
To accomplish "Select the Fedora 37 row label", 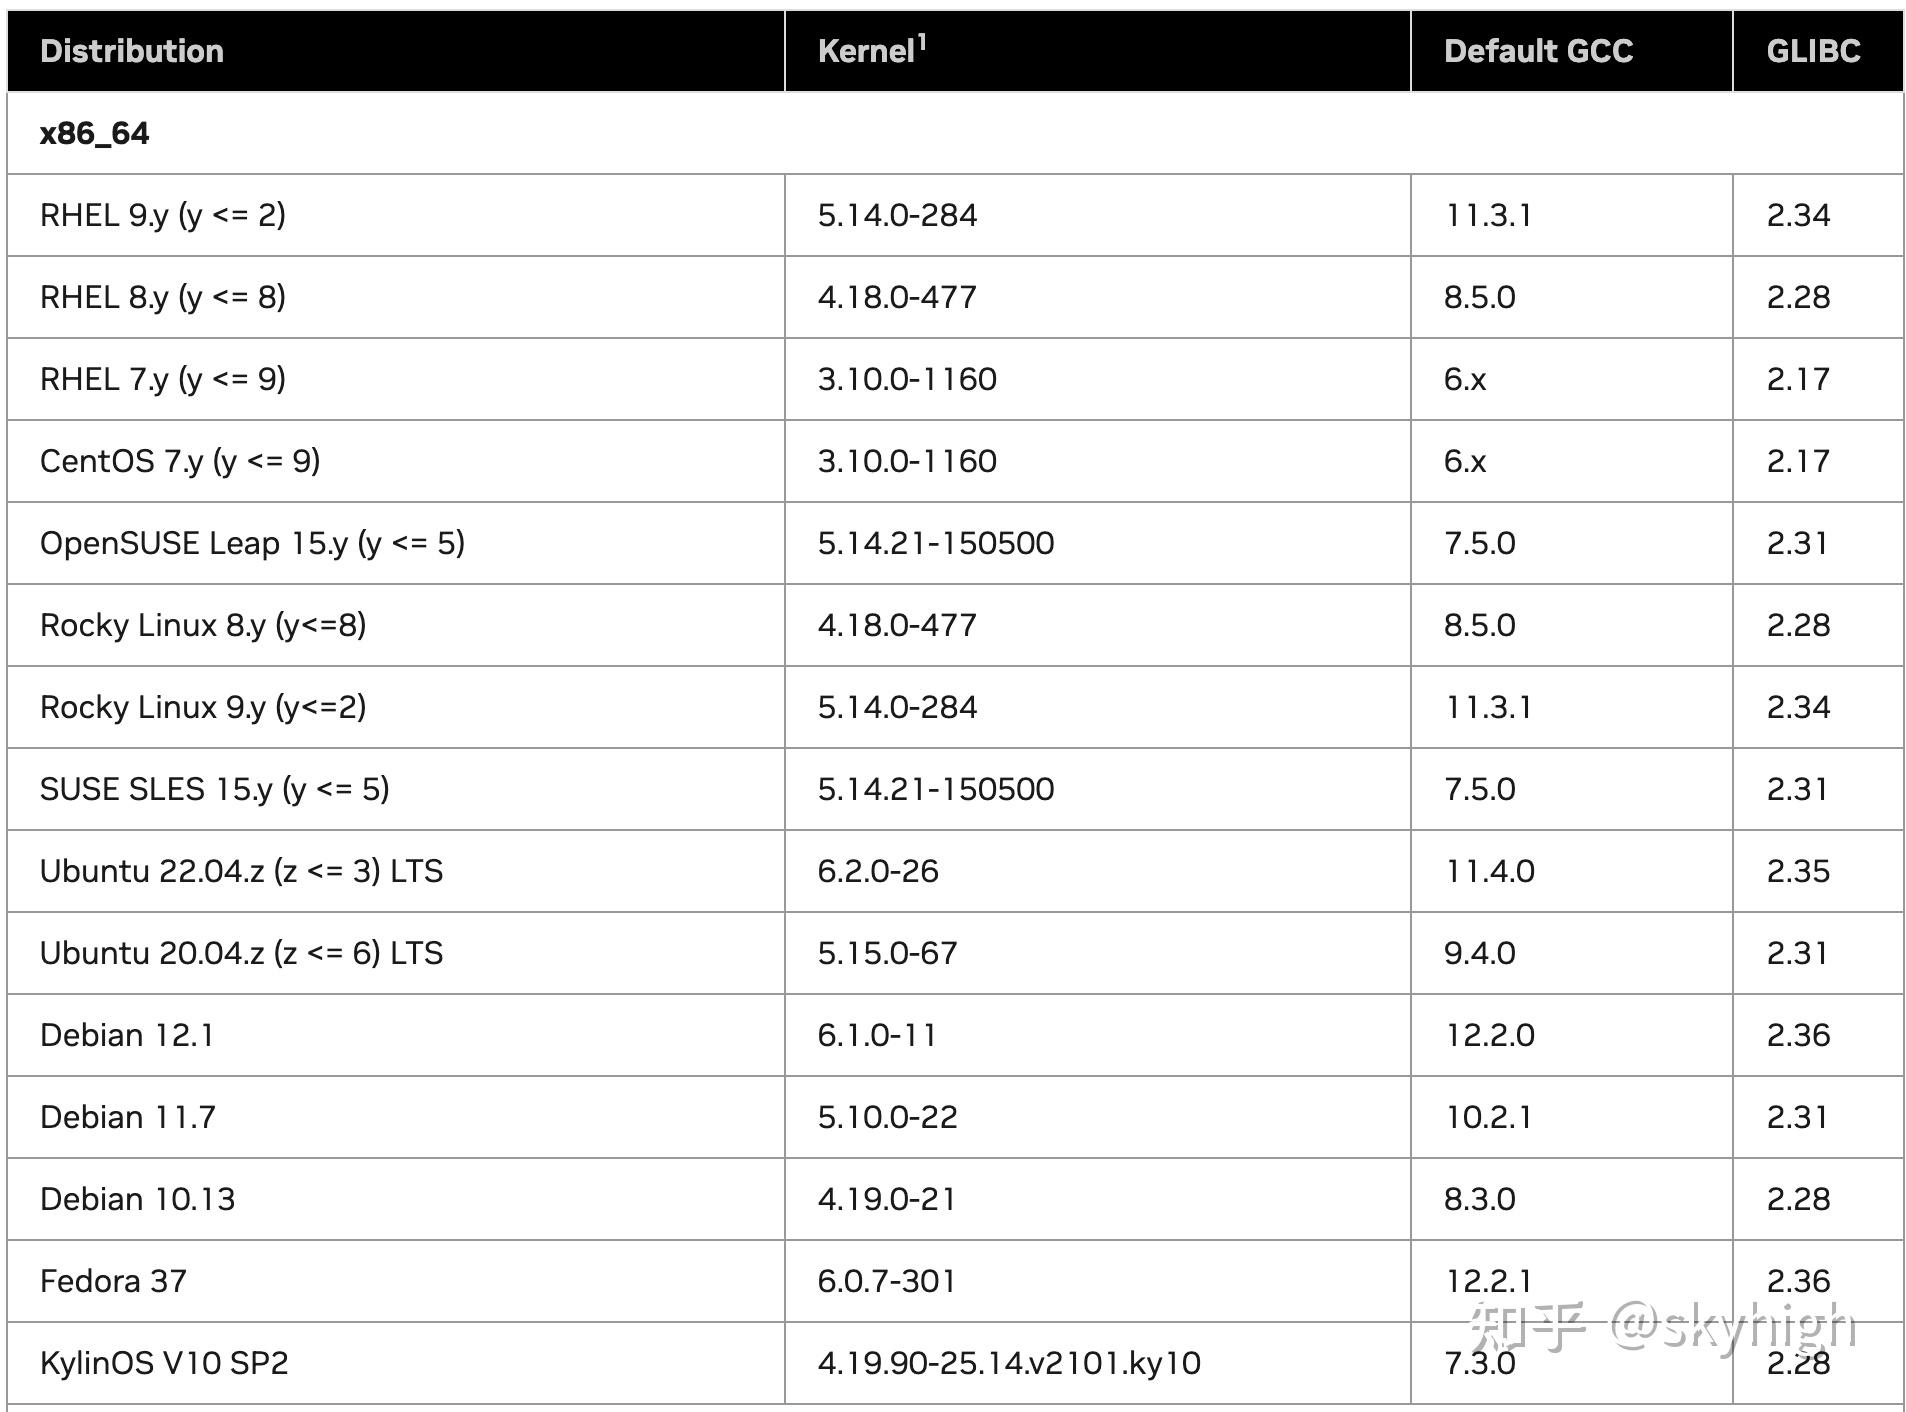I will tap(113, 1281).
